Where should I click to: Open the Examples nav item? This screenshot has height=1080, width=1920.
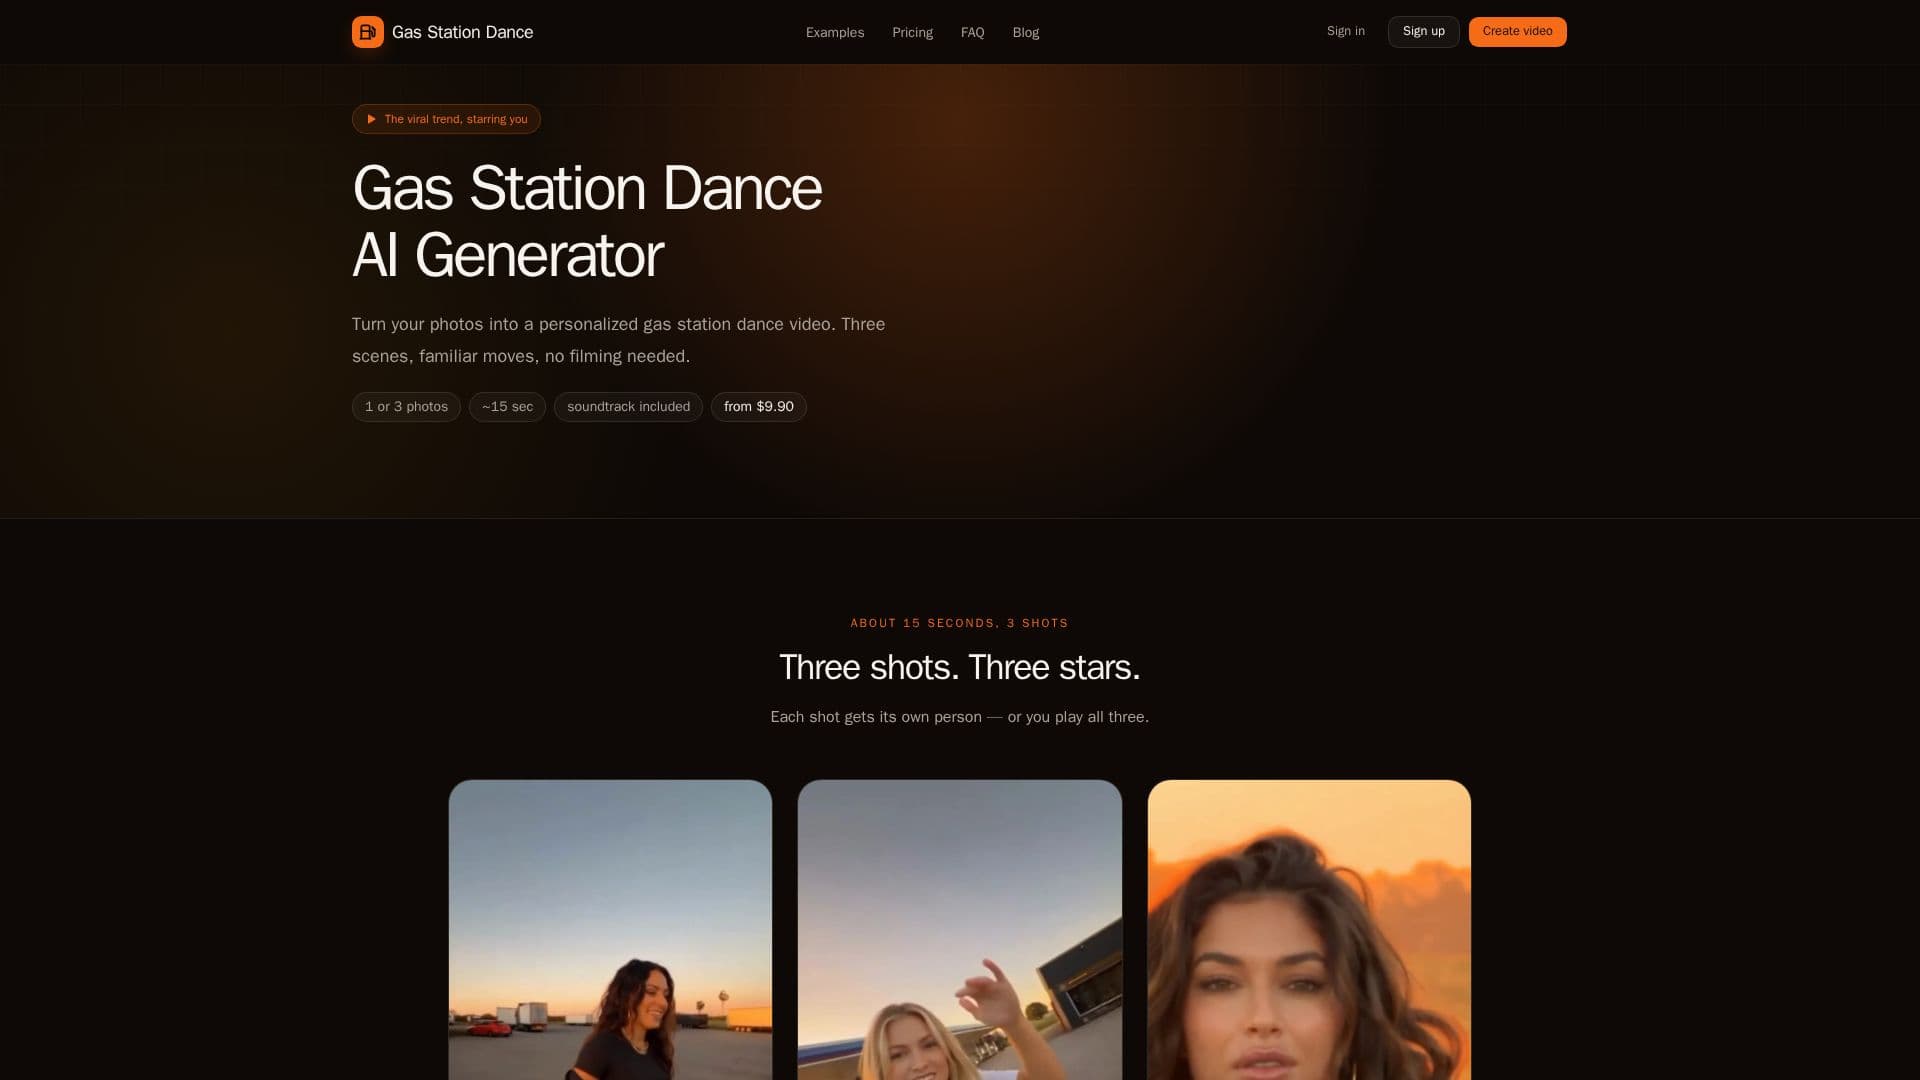[835, 32]
